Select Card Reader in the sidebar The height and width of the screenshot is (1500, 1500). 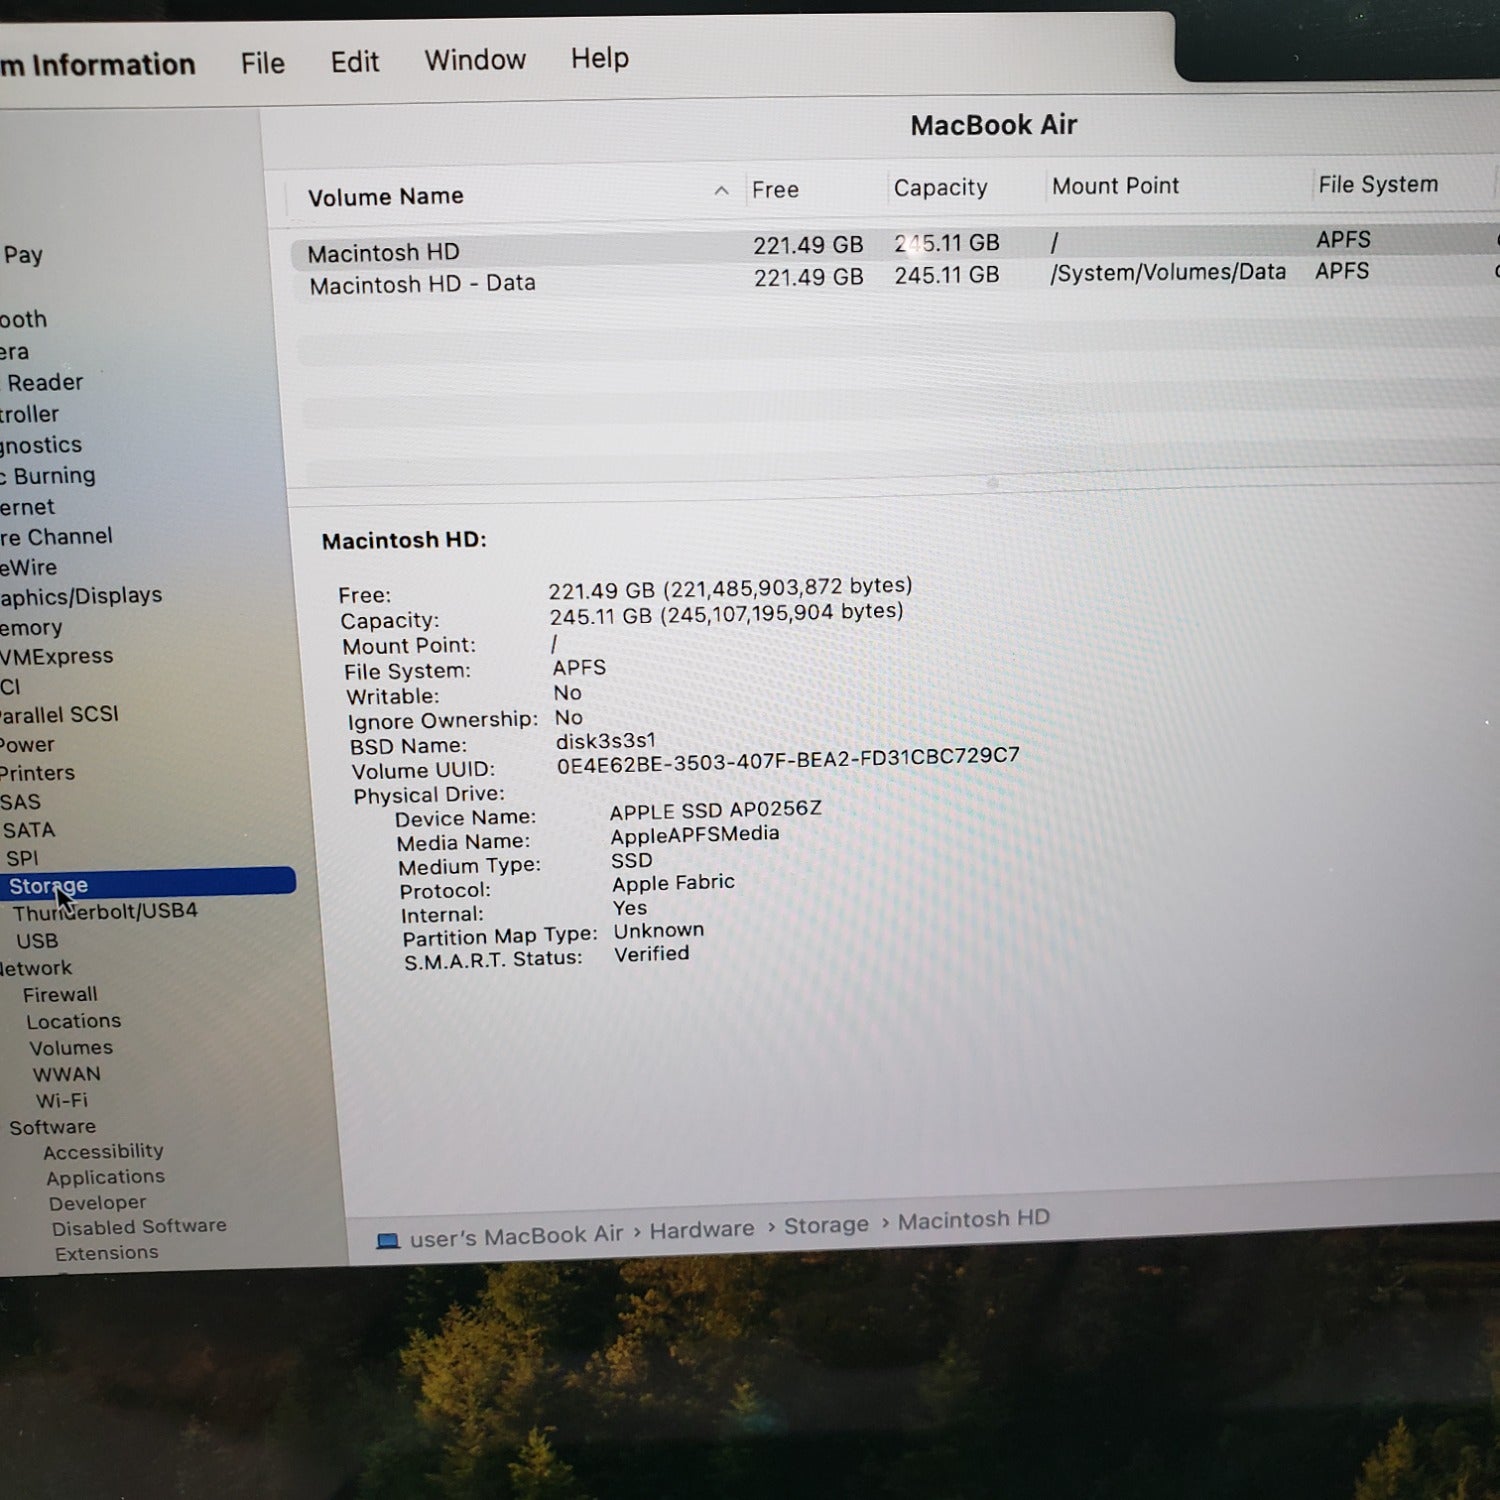(x=43, y=383)
